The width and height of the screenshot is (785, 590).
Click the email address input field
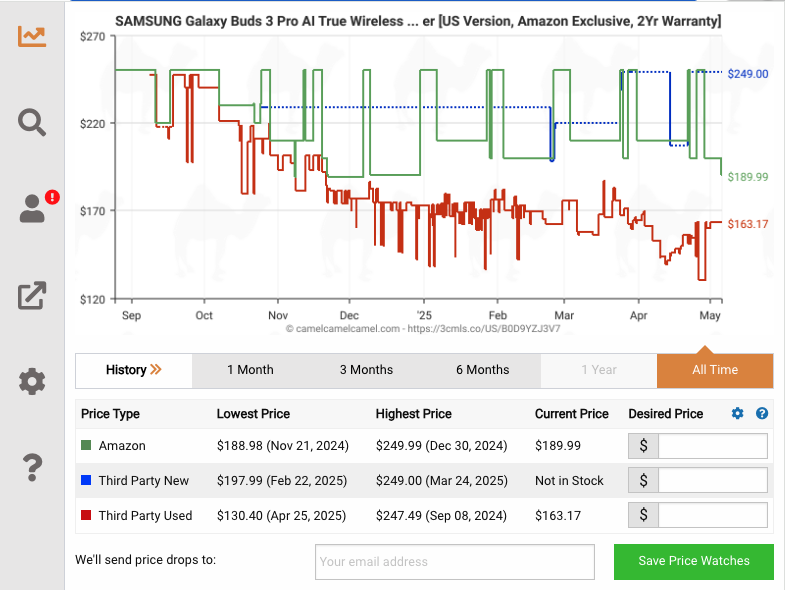click(454, 562)
